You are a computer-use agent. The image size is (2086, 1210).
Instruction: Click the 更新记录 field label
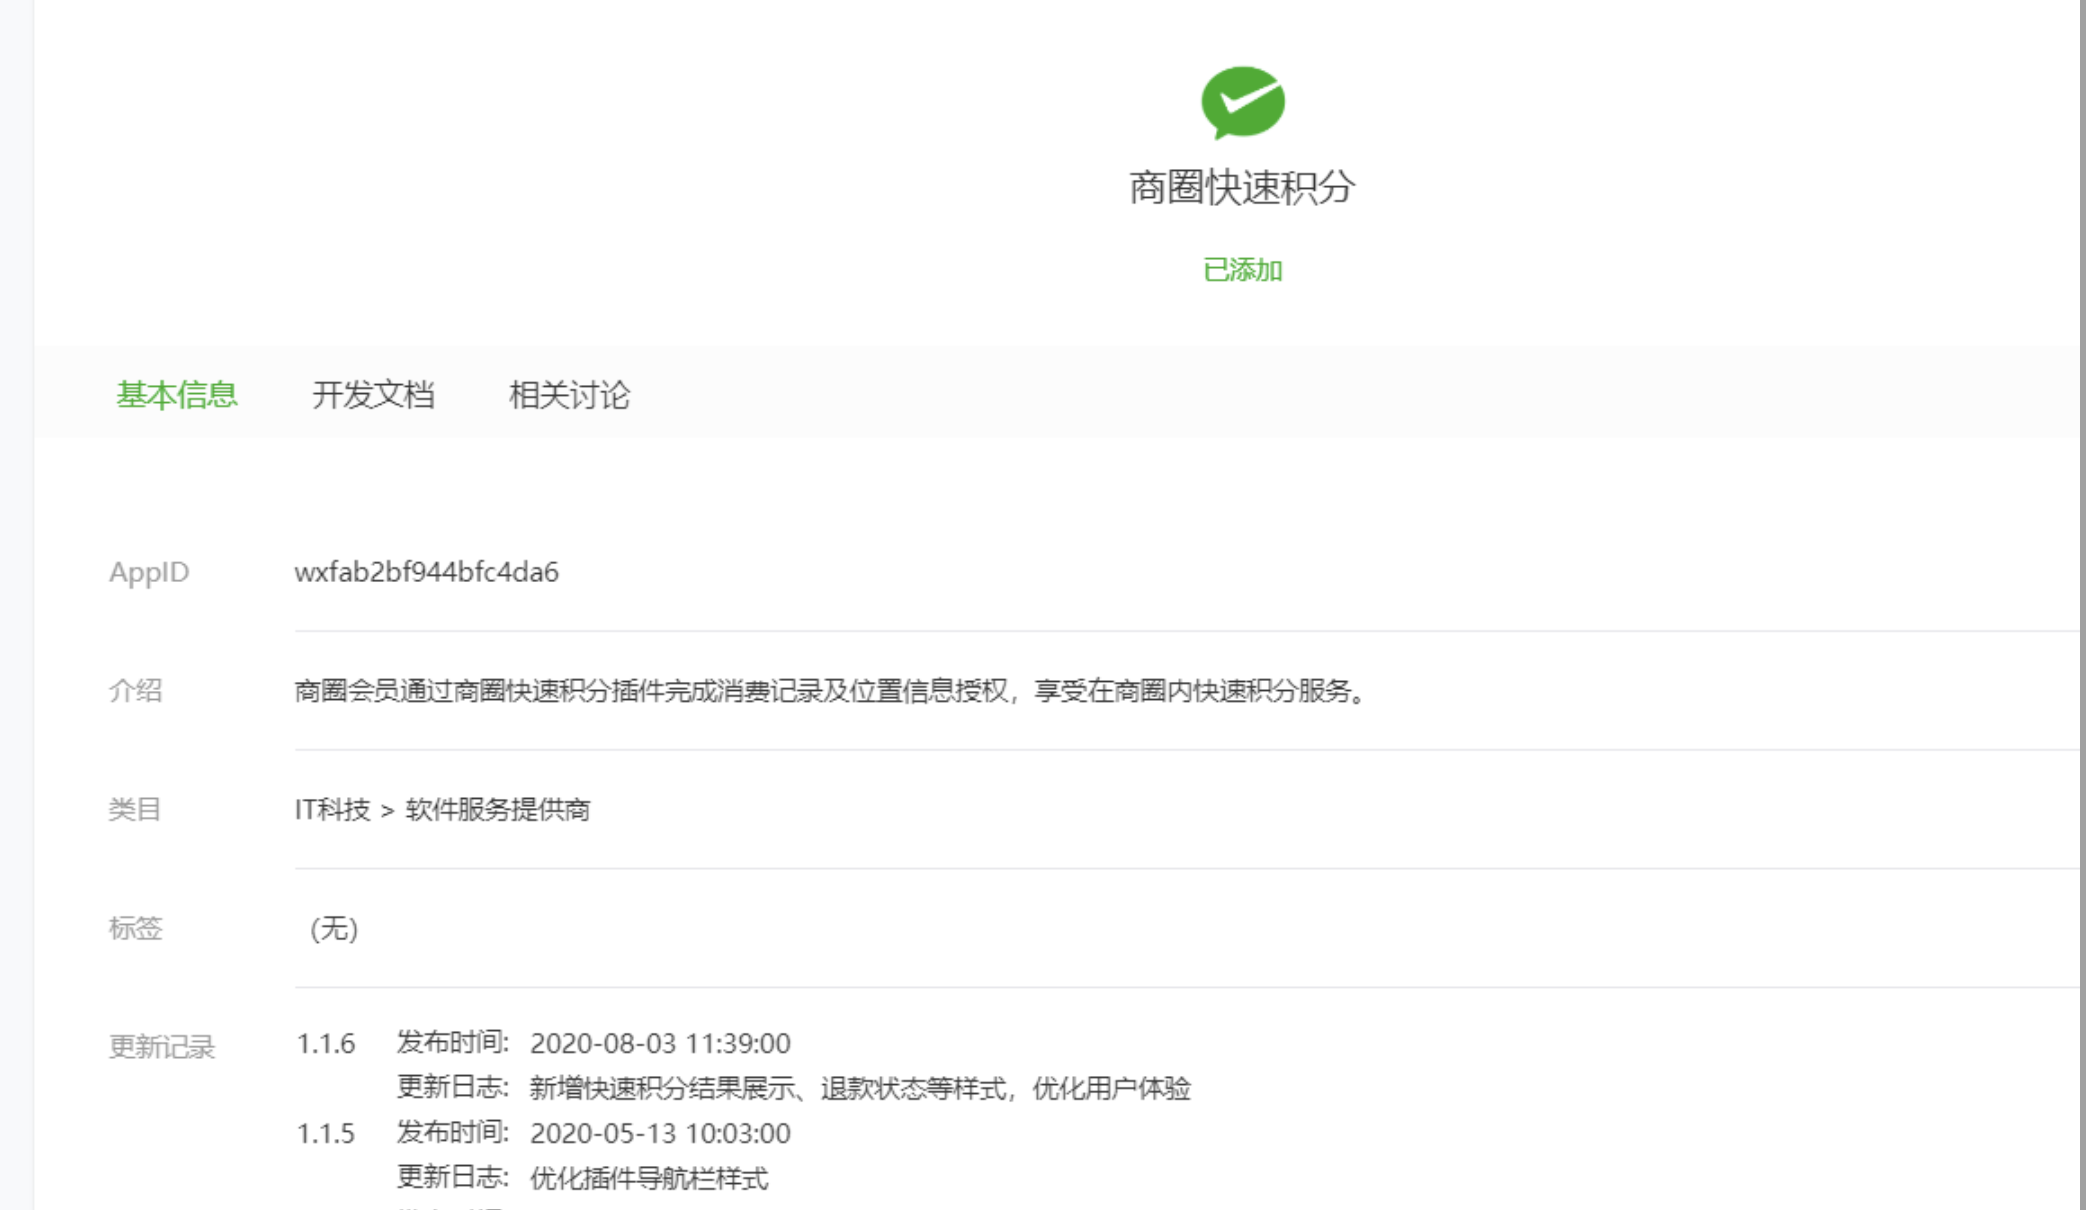[162, 1047]
